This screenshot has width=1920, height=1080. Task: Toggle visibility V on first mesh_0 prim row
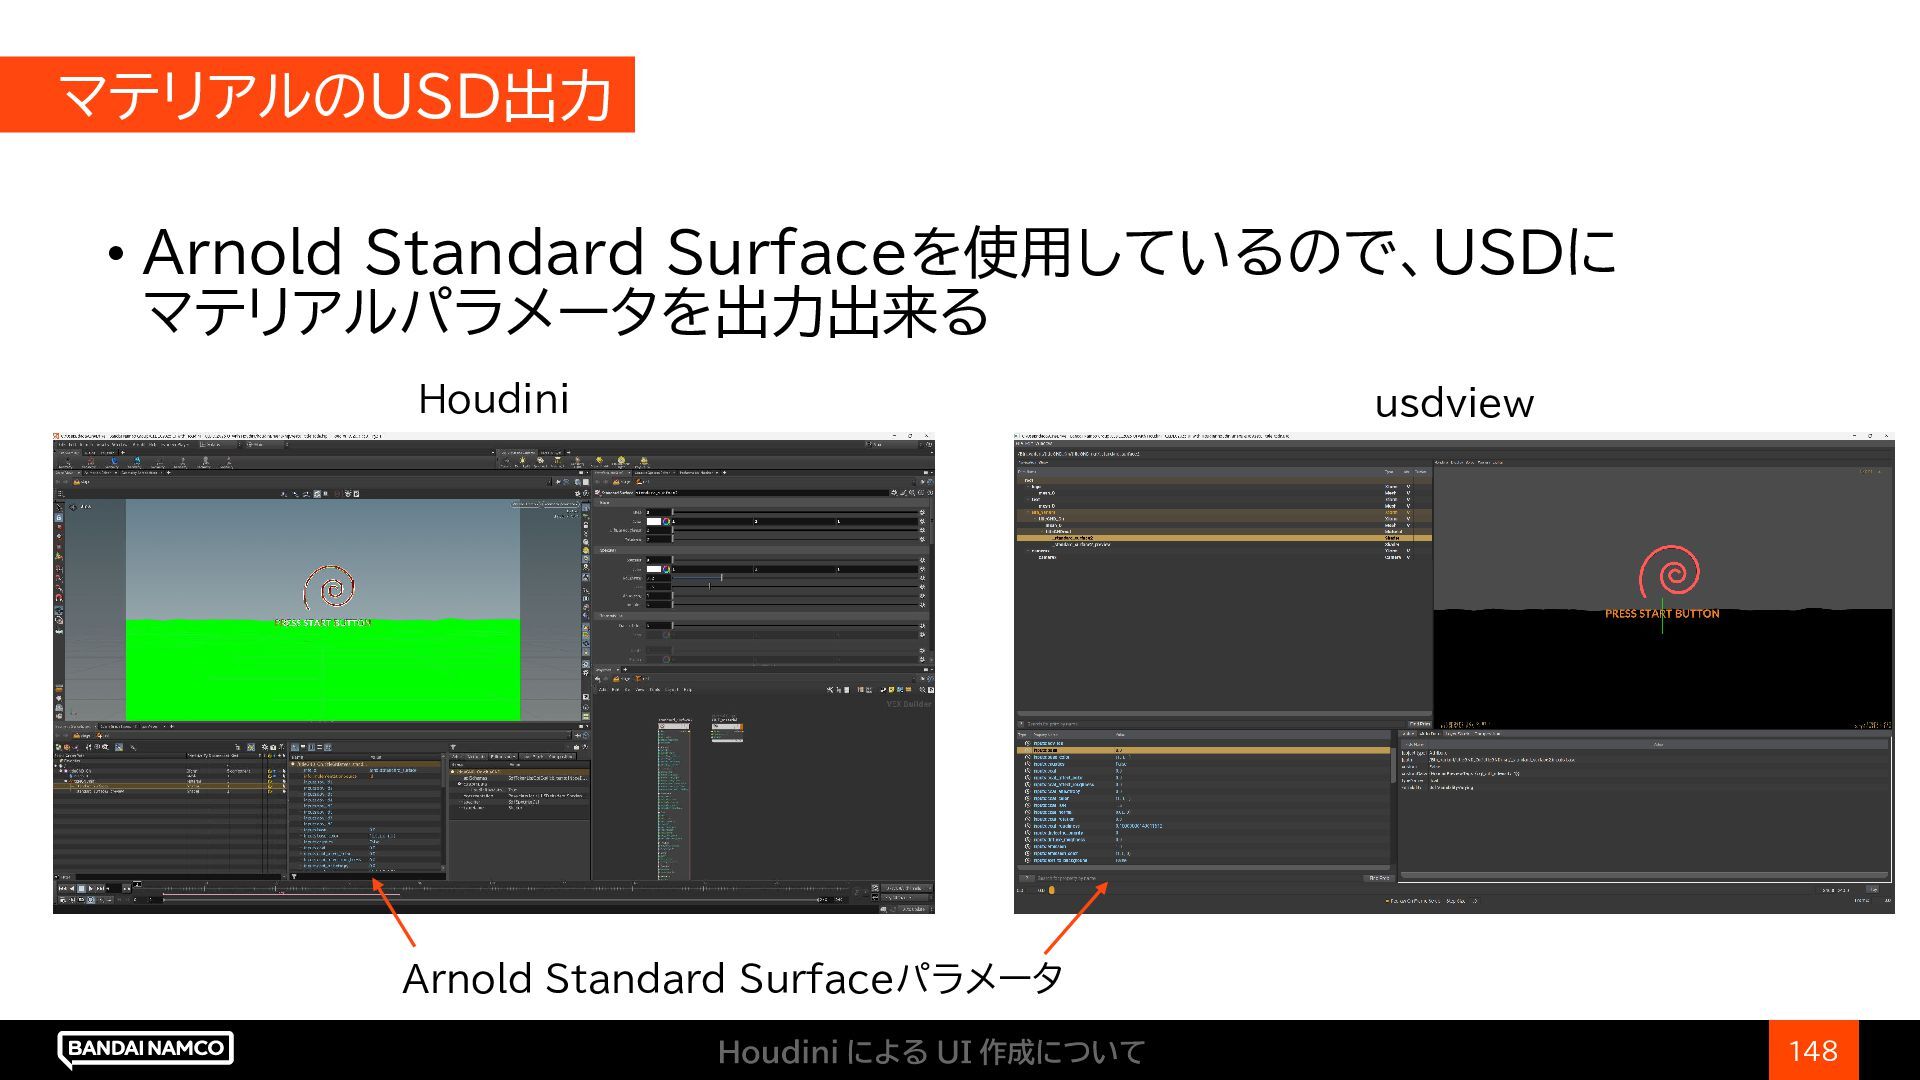point(1408,493)
